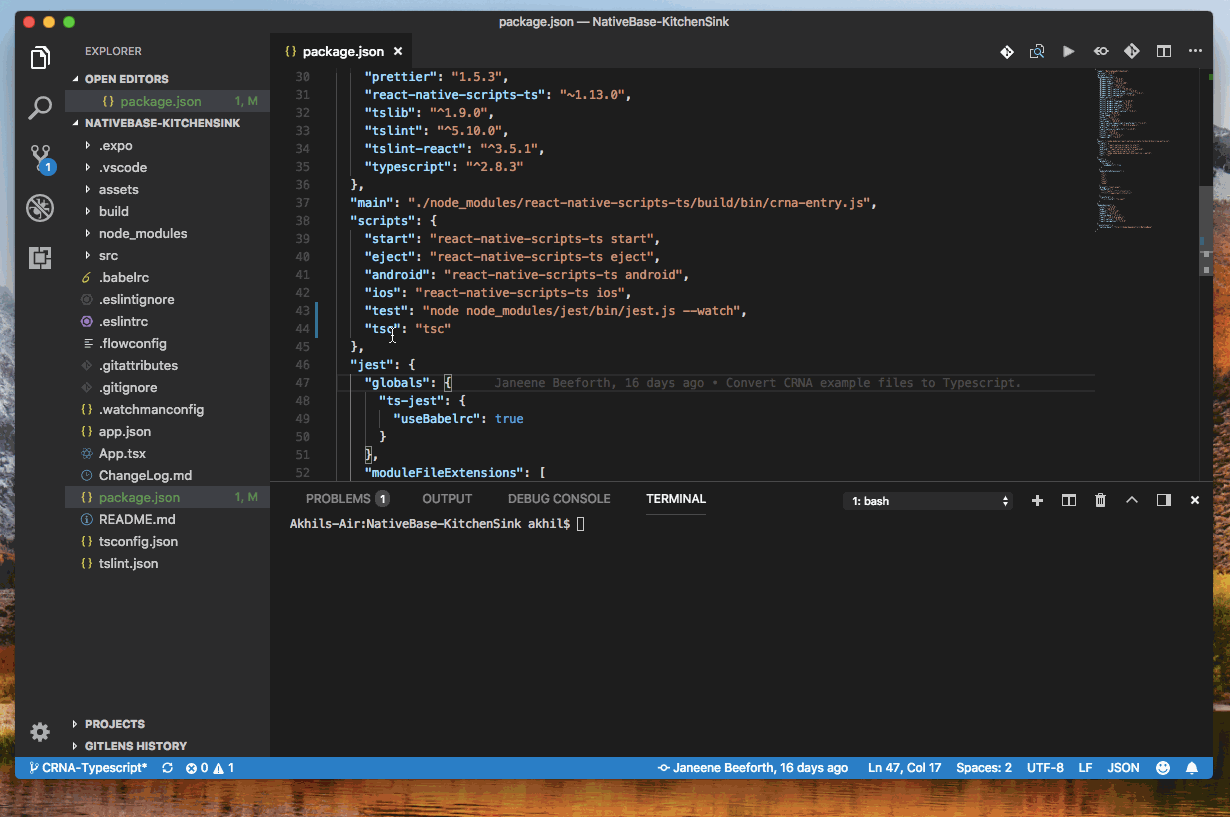This screenshot has height=817, width=1230.
Task: Click the sync changes icon in status bar
Action: point(167,768)
